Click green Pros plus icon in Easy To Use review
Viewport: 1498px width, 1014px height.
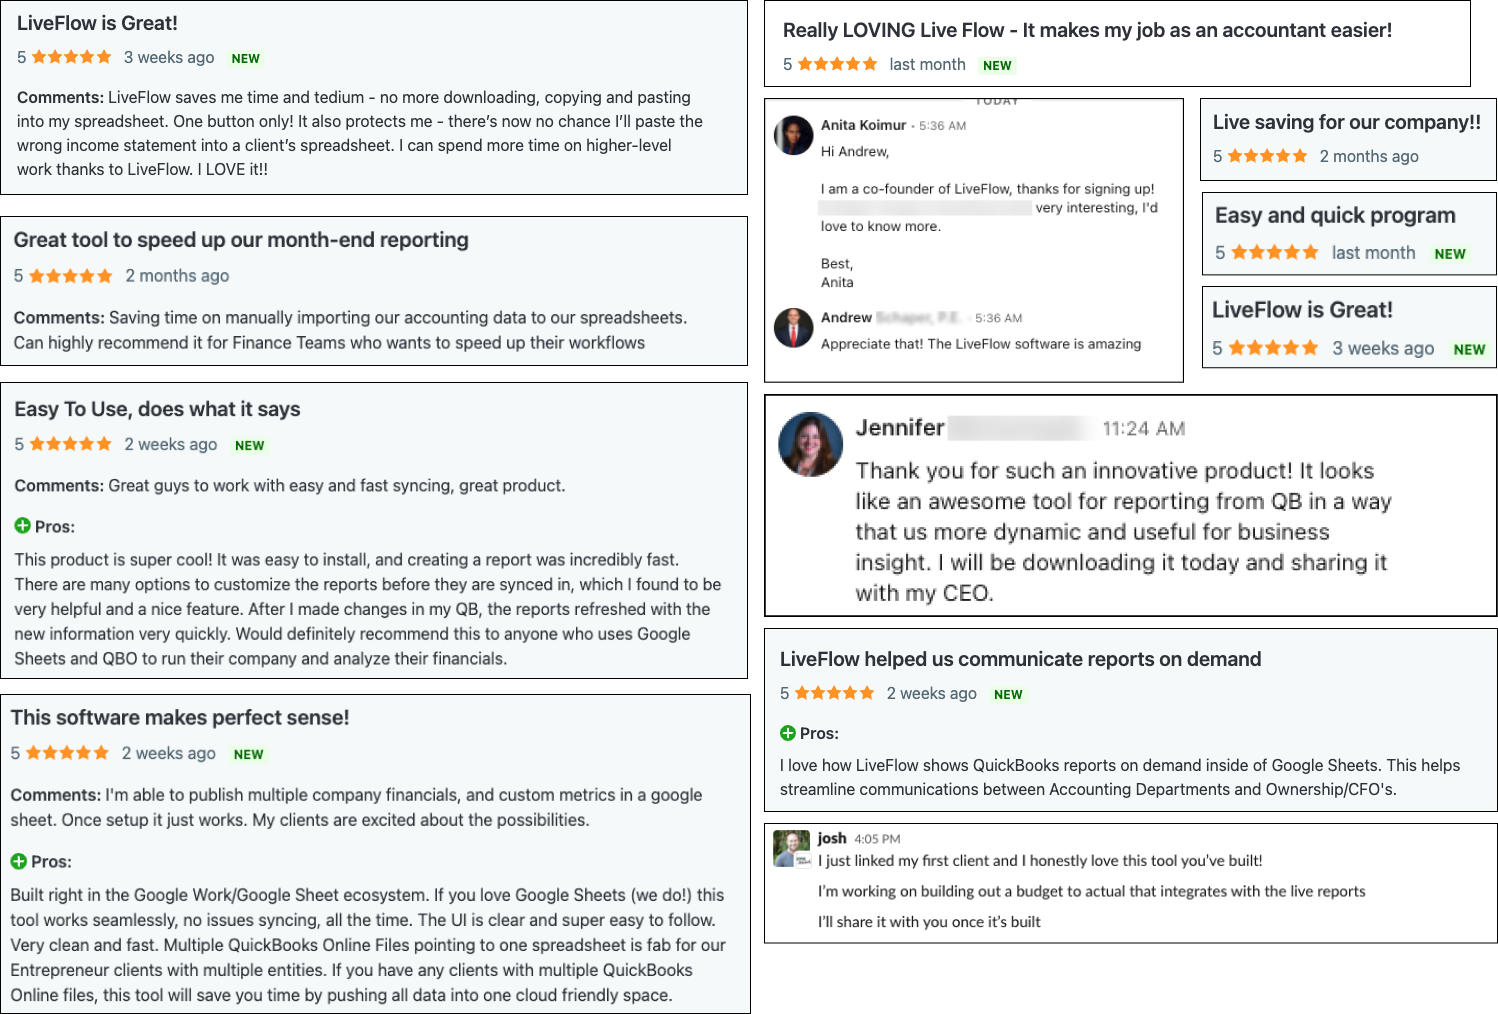pos(22,525)
